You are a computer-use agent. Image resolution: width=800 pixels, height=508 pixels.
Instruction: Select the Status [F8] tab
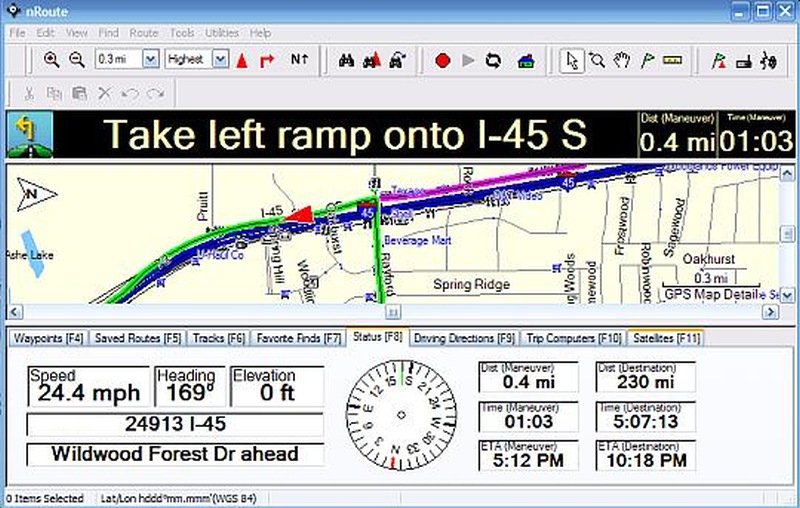[378, 337]
